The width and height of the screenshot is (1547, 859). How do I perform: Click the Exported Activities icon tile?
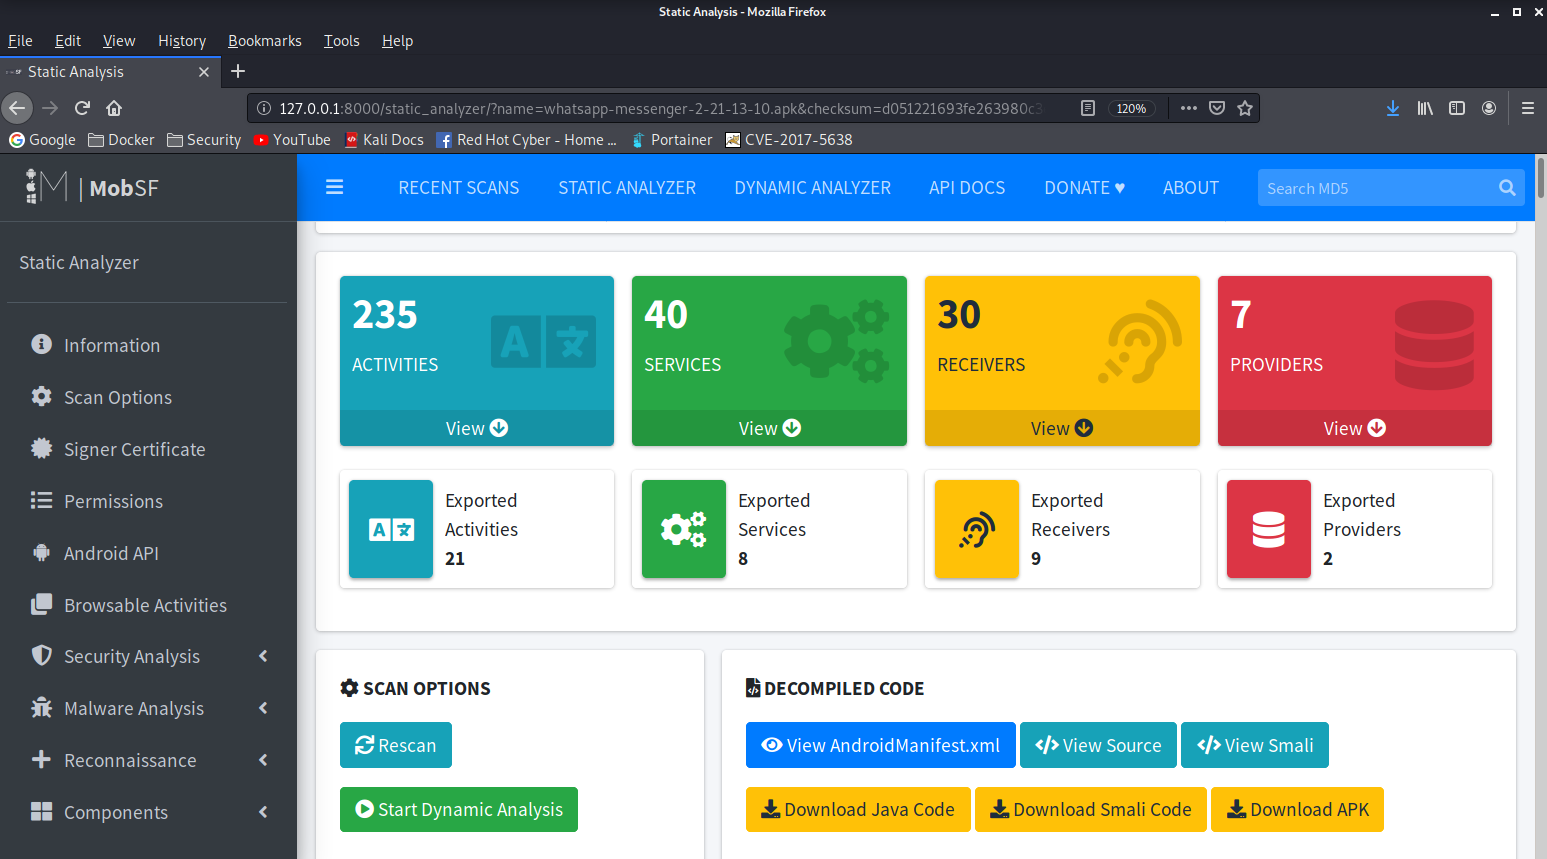(x=390, y=529)
